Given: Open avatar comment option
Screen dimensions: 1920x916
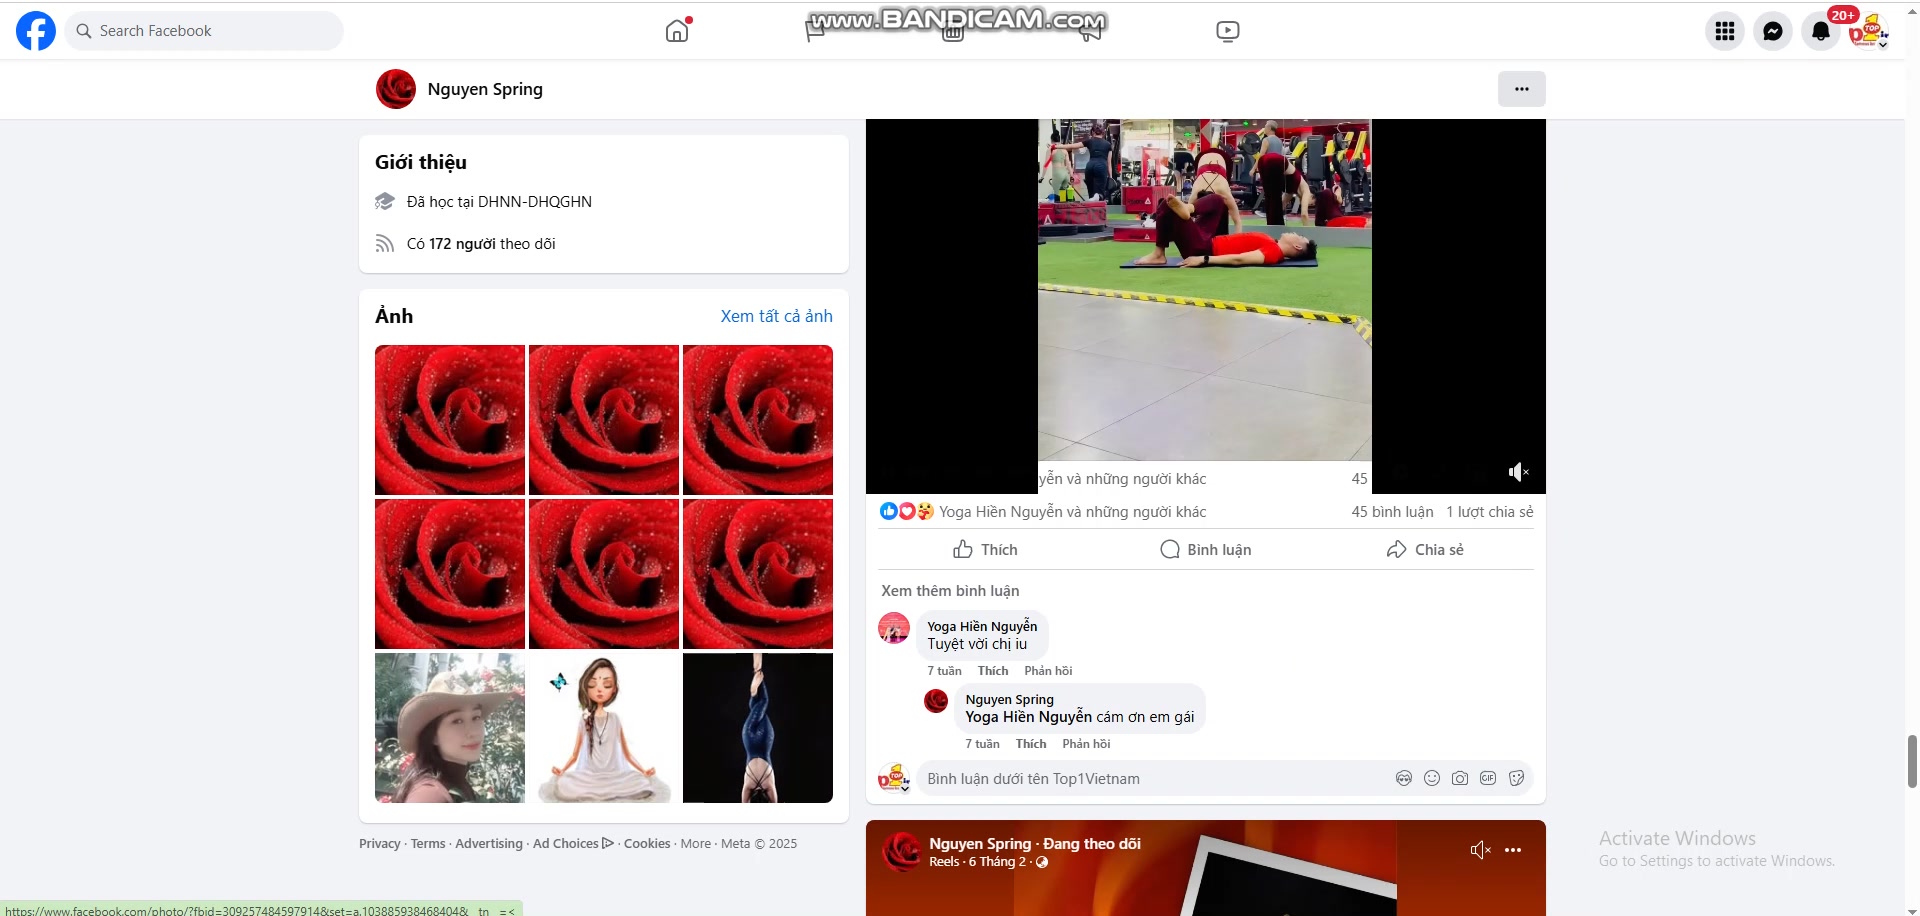Looking at the screenshot, I should [1403, 778].
